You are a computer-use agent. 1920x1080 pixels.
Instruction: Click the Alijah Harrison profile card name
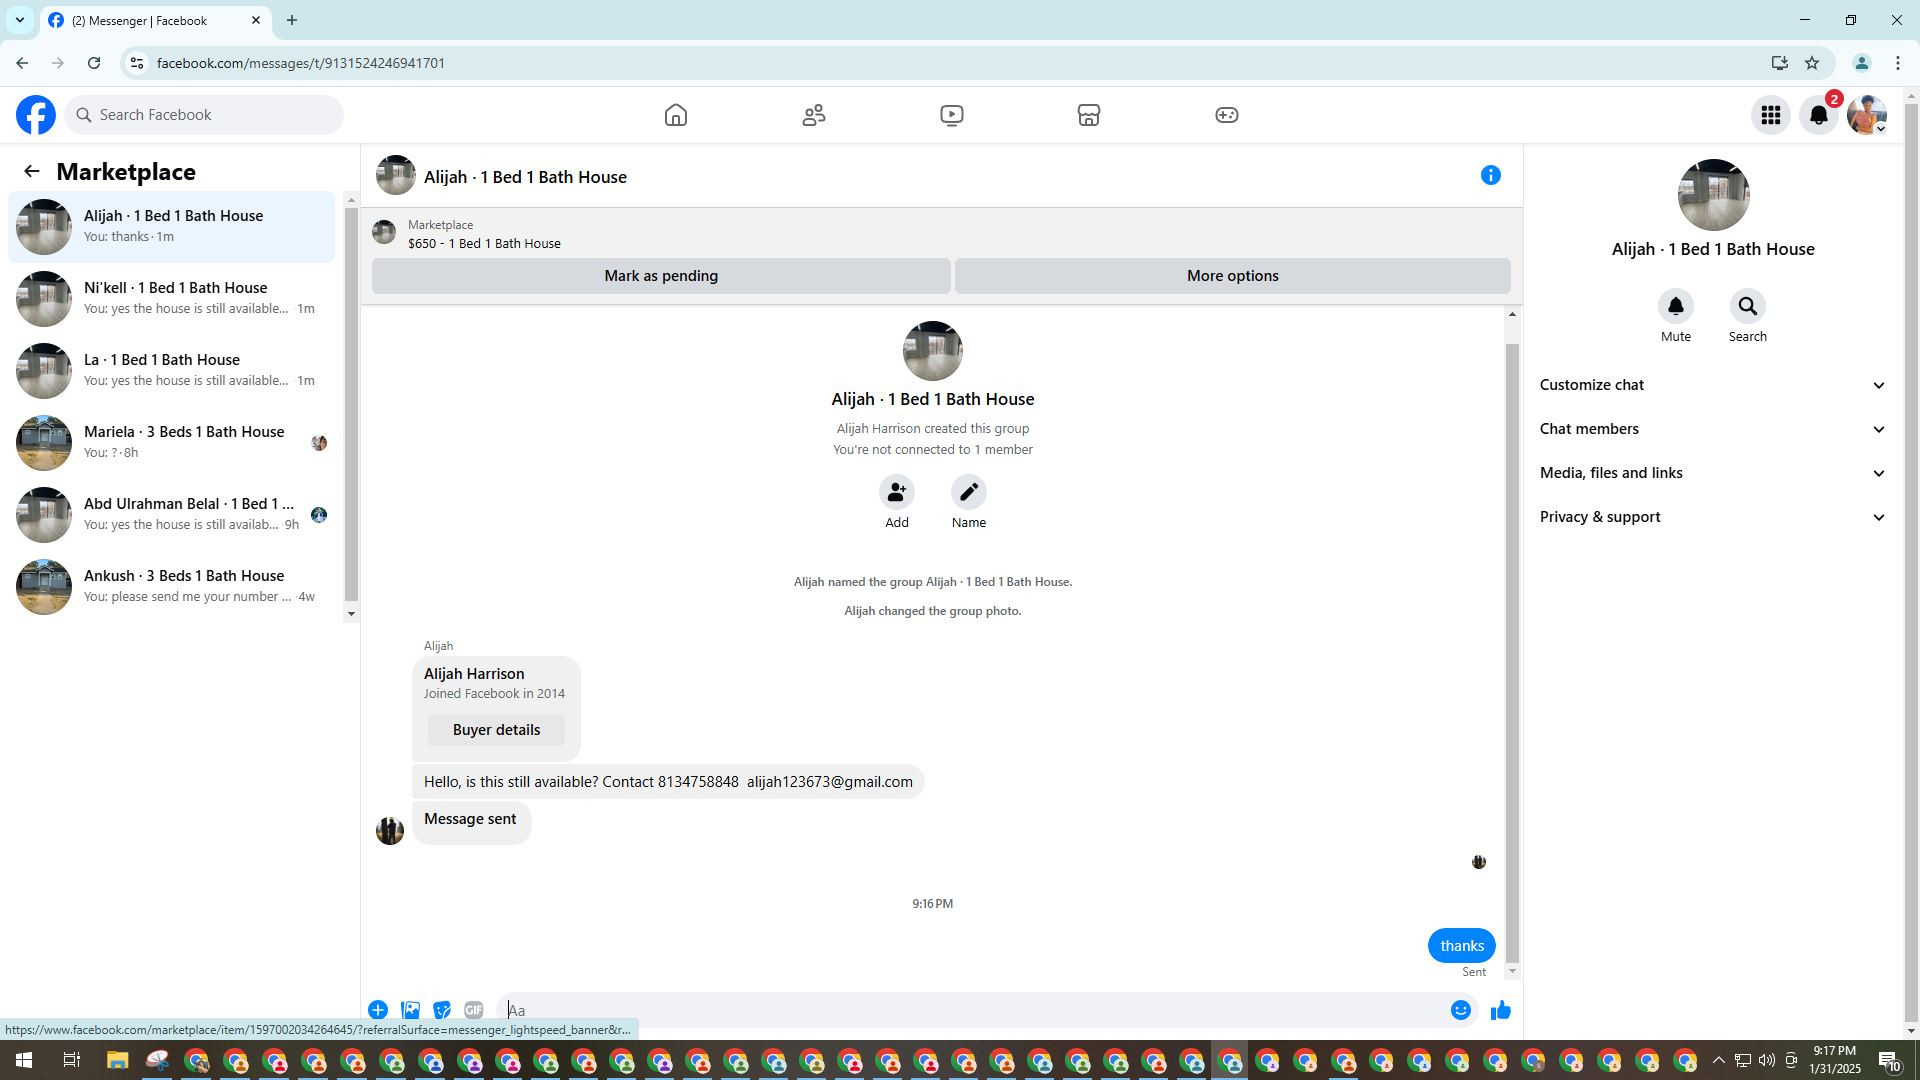[474, 674]
